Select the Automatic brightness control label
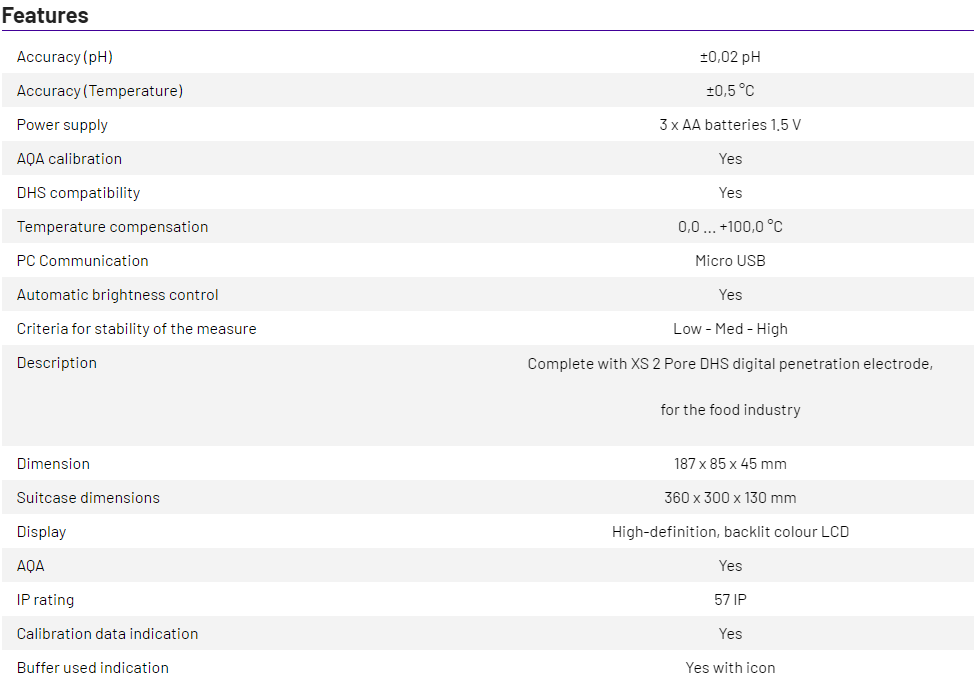The image size is (976, 684). click(117, 295)
